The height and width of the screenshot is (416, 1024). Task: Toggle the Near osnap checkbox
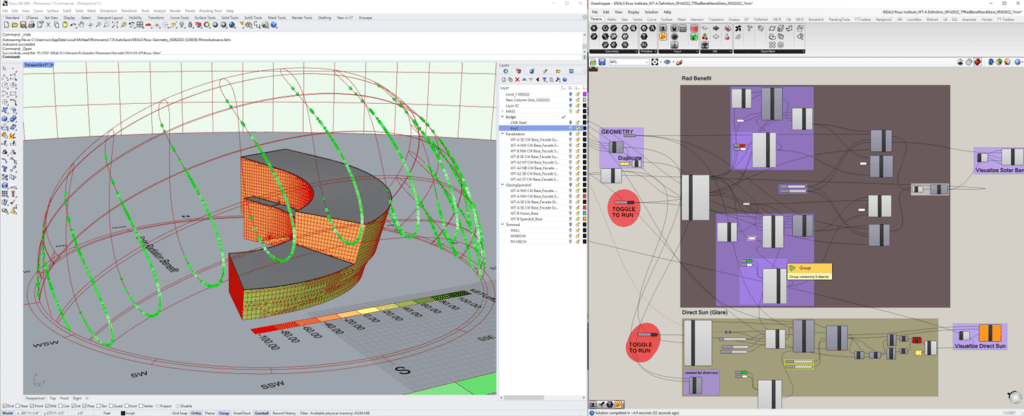(x=18, y=406)
